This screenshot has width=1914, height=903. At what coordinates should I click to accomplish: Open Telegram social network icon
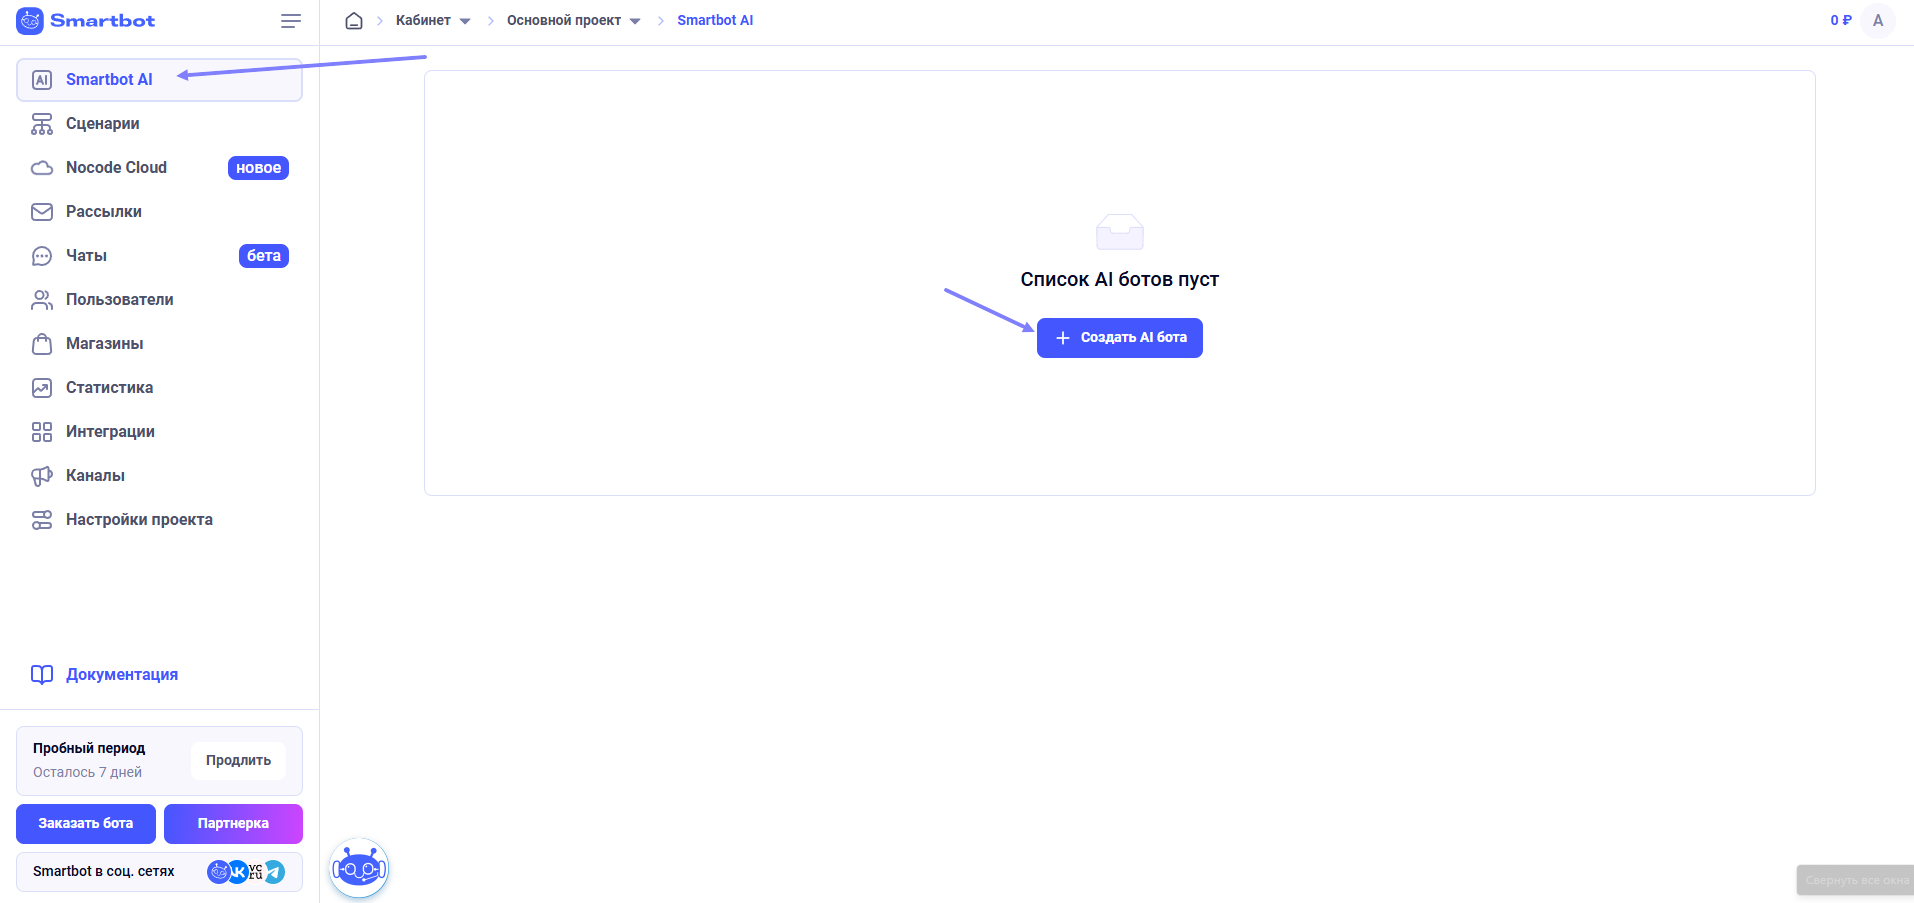pyautogui.click(x=274, y=872)
